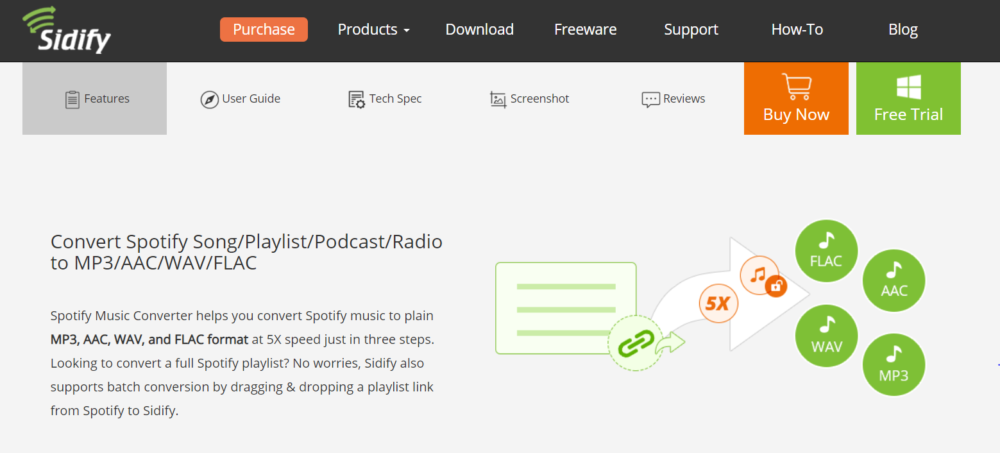
Task: Click the green MP3 format circle
Action: click(893, 365)
